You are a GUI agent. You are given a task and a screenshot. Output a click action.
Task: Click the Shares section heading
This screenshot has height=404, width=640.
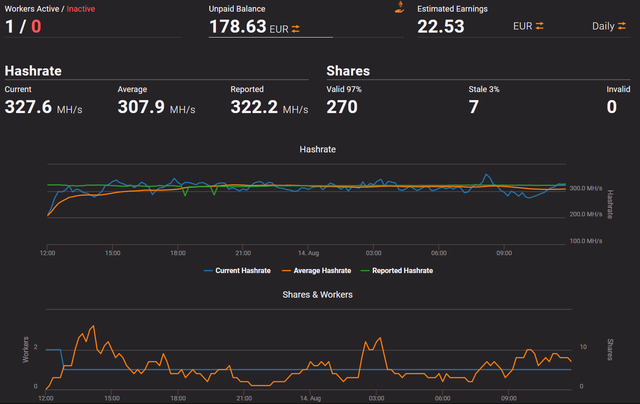pyautogui.click(x=348, y=71)
